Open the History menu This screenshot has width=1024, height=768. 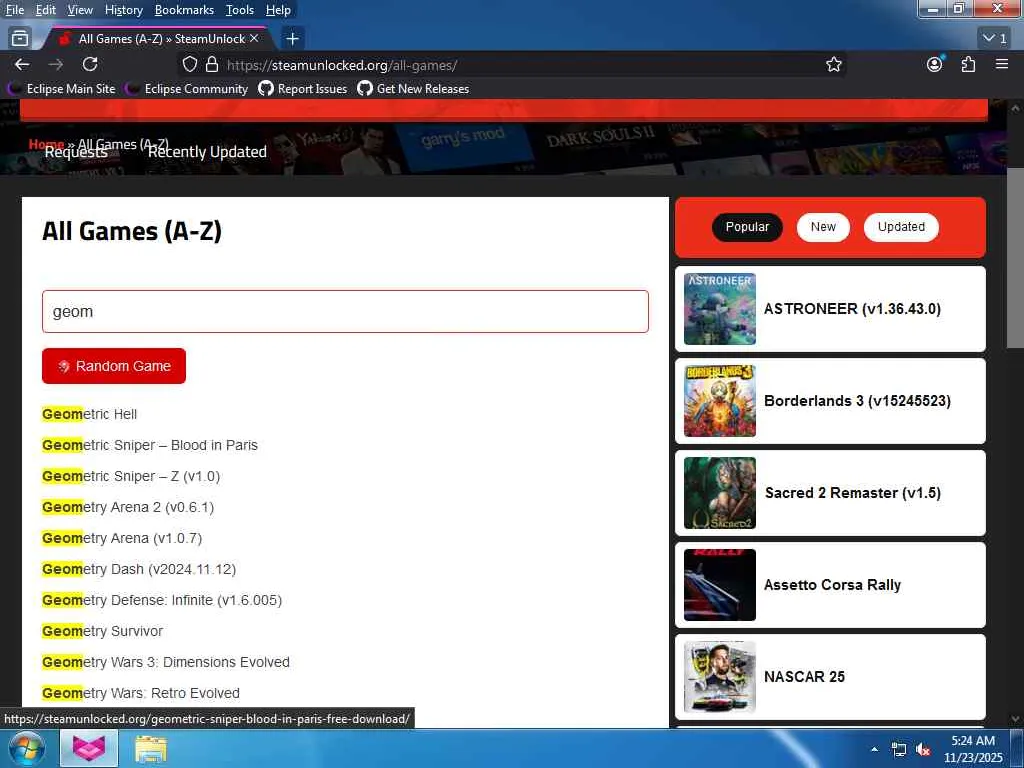pos(123,10)
